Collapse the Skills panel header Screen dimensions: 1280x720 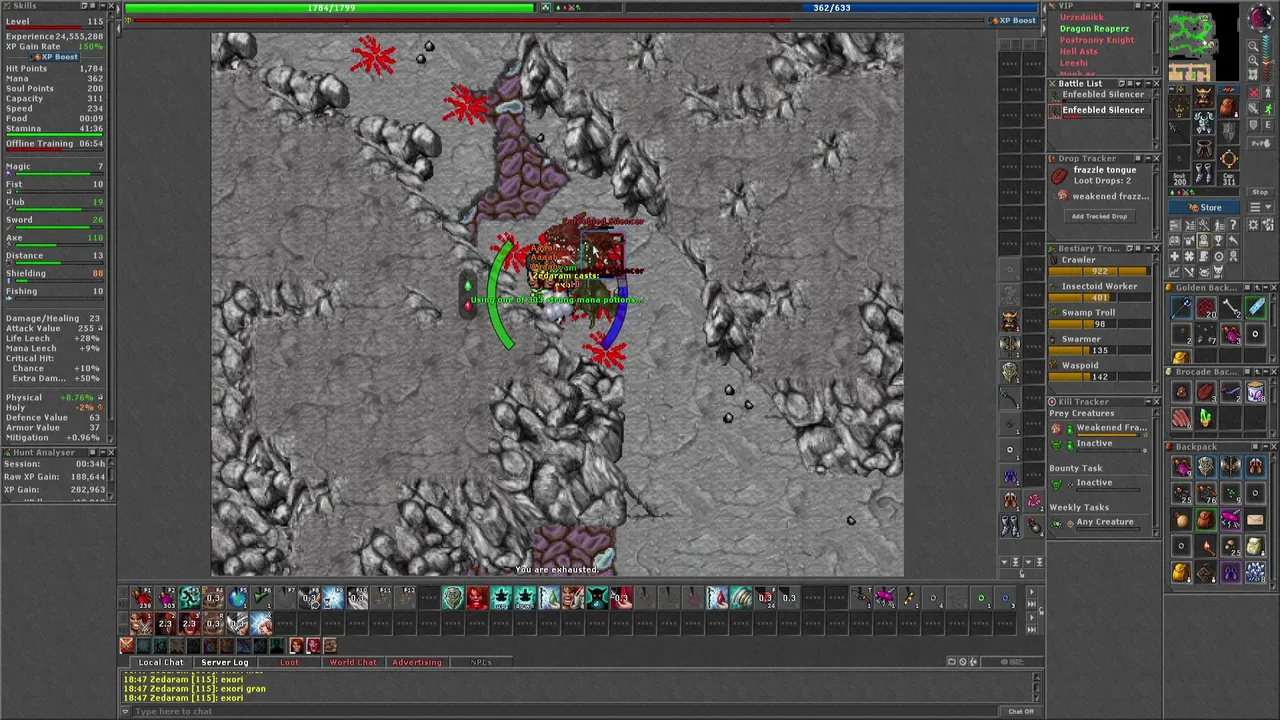coord(103,5)
